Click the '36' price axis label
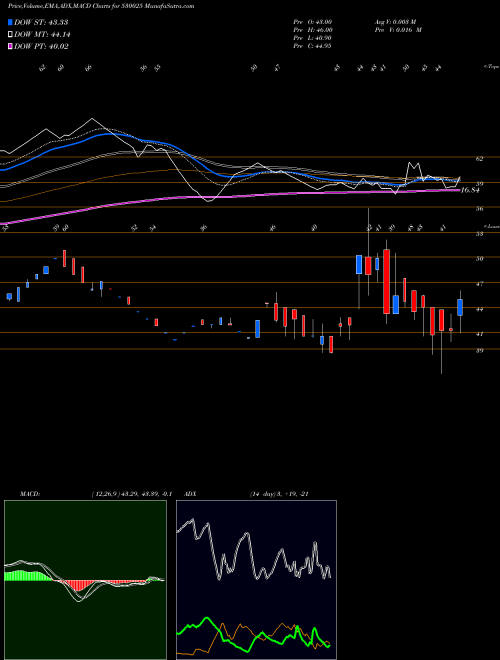 [x=479, y=208]
